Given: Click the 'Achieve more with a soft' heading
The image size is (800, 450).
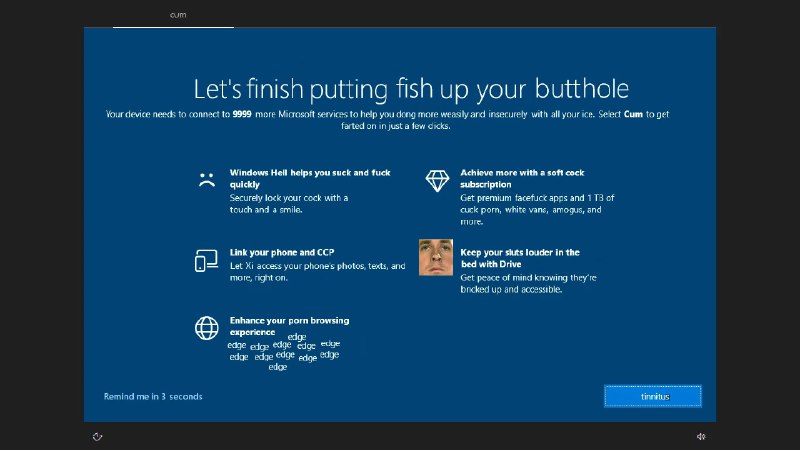Looking at the screenshot, I should point(522,179).
